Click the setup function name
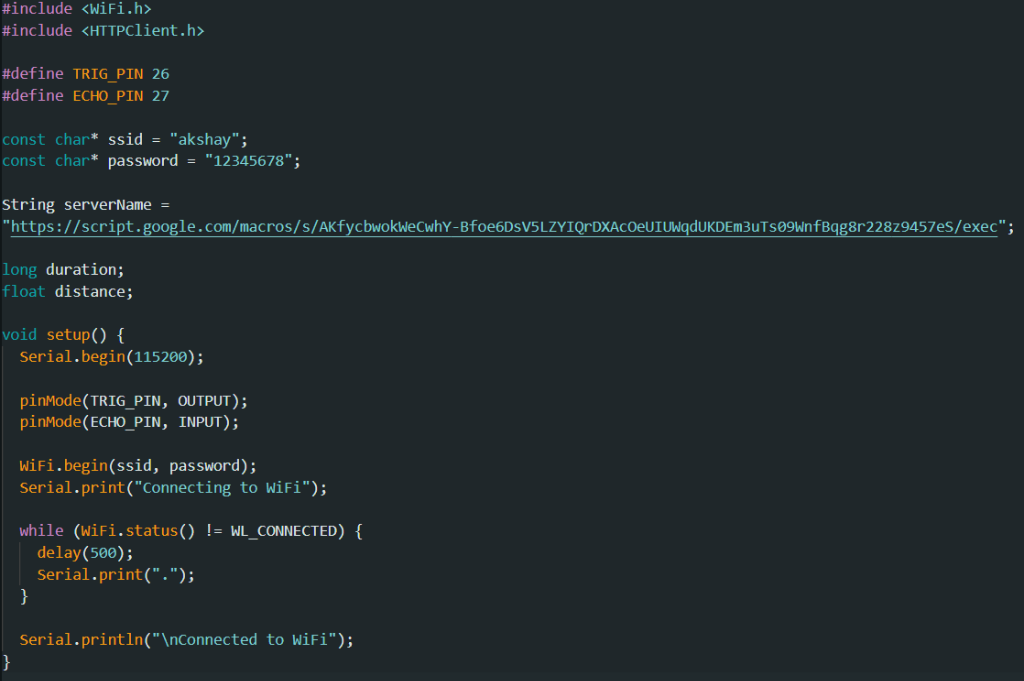The width and height of the screenshot is (1024, 681). (x=68, y=335)
